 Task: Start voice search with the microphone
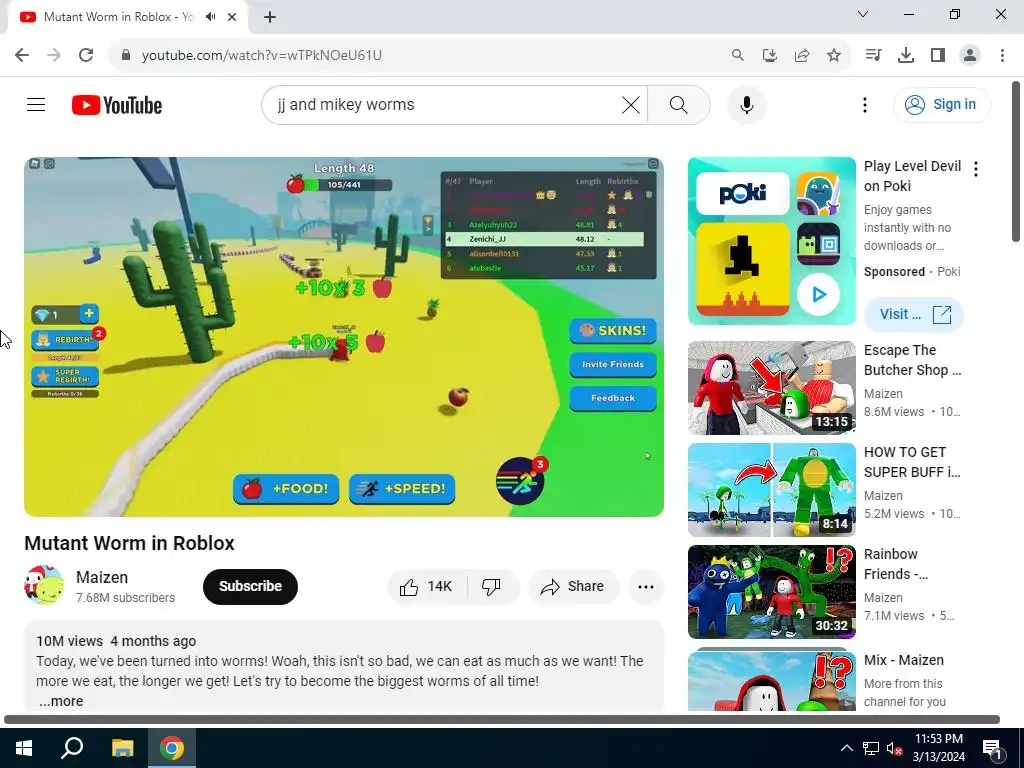[x=746, y=104]
